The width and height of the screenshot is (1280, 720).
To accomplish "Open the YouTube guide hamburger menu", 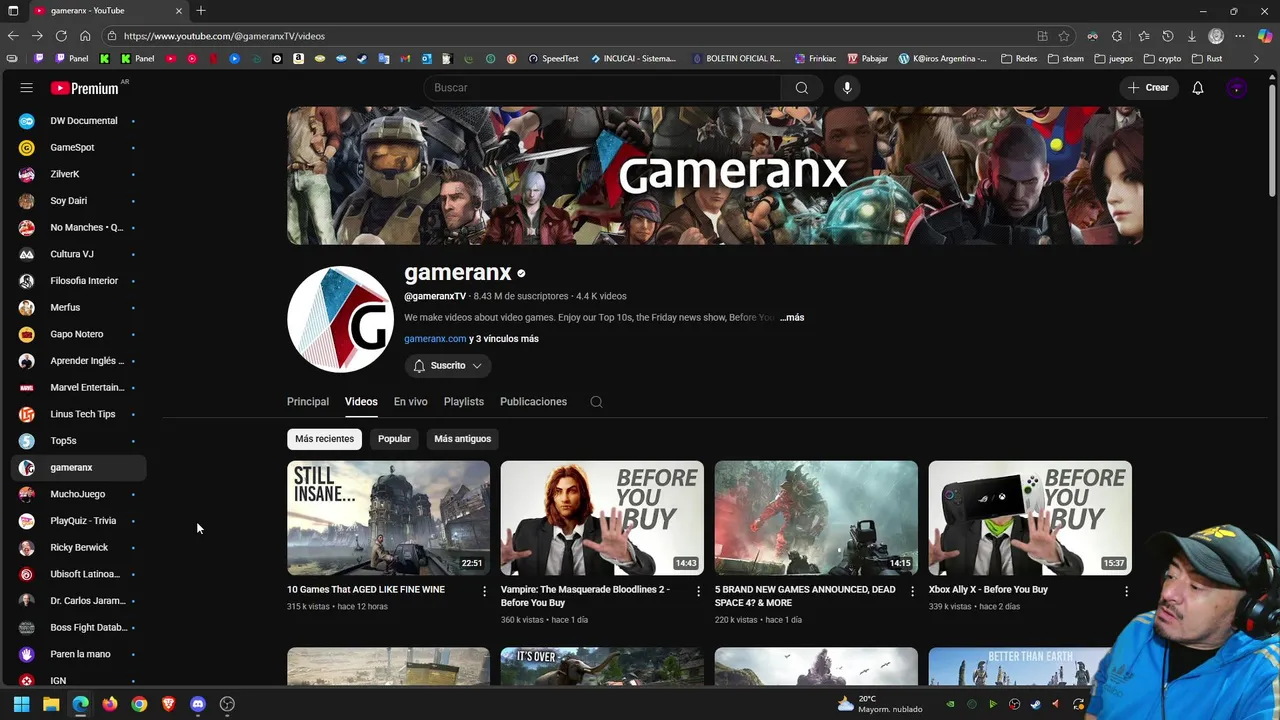I will pyautogui.click(x=27, y=88).
